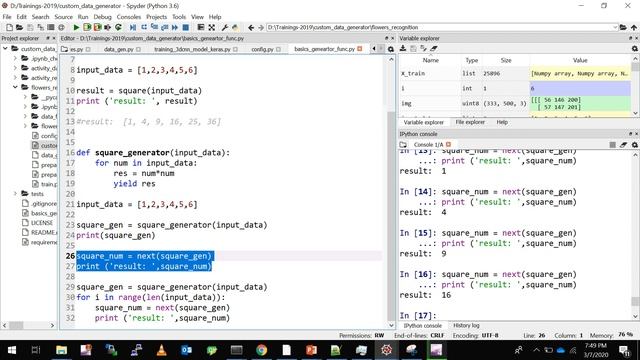The width and height of the screenshot is (640, 360).
Task: Import data in Variable explorer
Action: tap(403, 48)
